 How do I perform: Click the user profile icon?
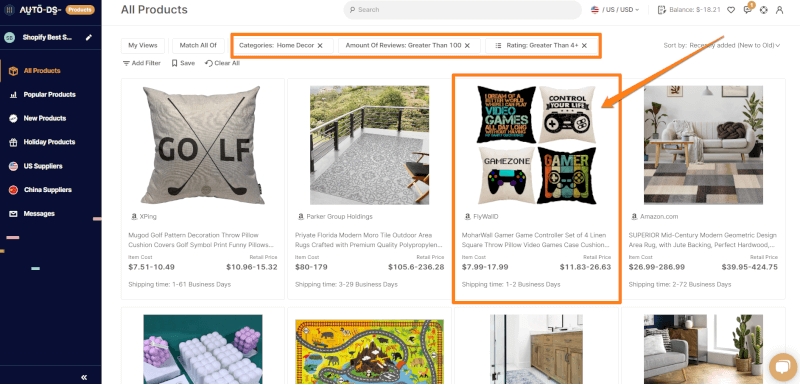coord(779,10)
